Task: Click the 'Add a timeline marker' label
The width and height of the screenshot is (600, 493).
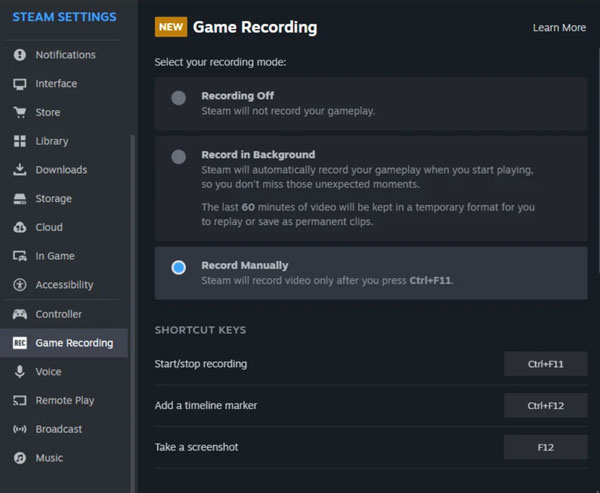Action: point(206,406)
